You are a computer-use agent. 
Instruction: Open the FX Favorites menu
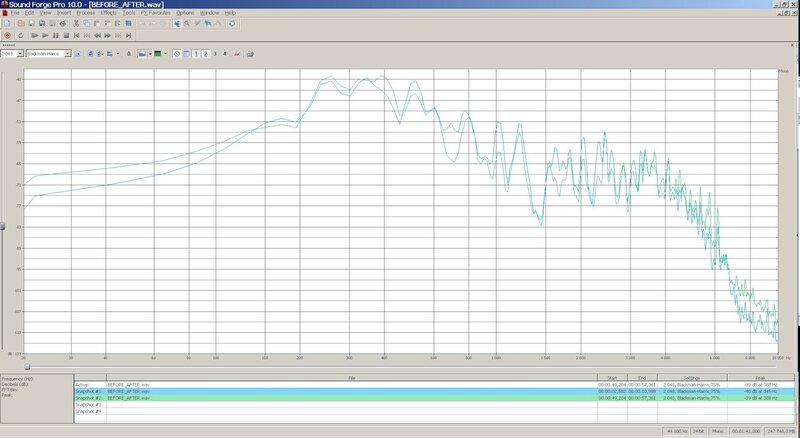pyautogui.click(x=154, y=12)
